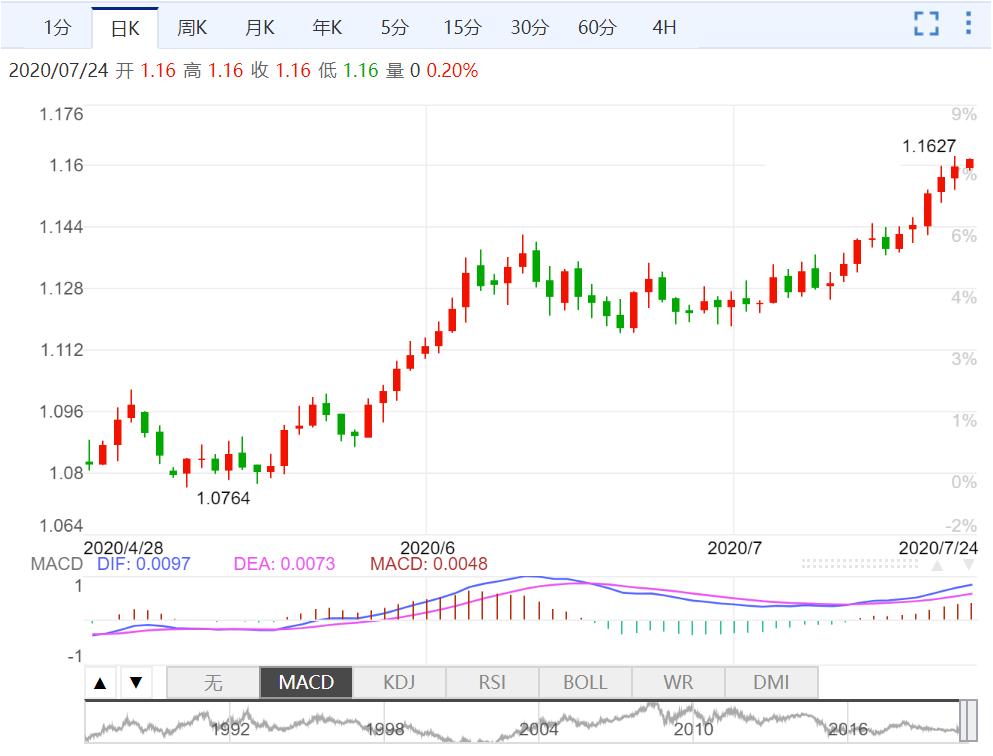Choose the DMI indicator
Image resolution: width=993 pixels, height=756 pixels.
tap(771, 683)
